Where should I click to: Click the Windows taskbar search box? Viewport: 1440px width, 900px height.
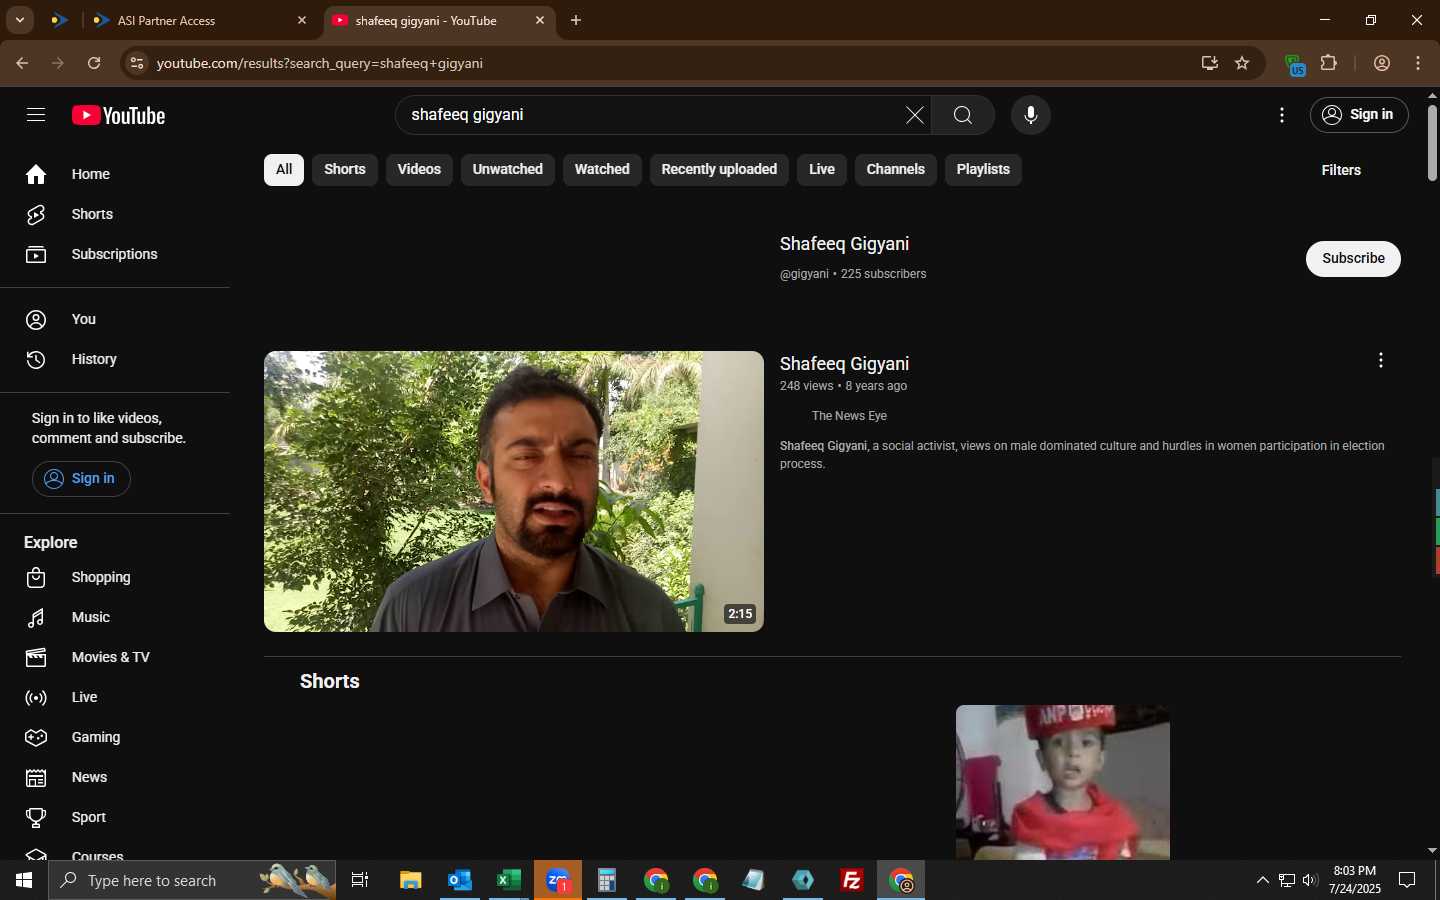click(x=192, y=880)
